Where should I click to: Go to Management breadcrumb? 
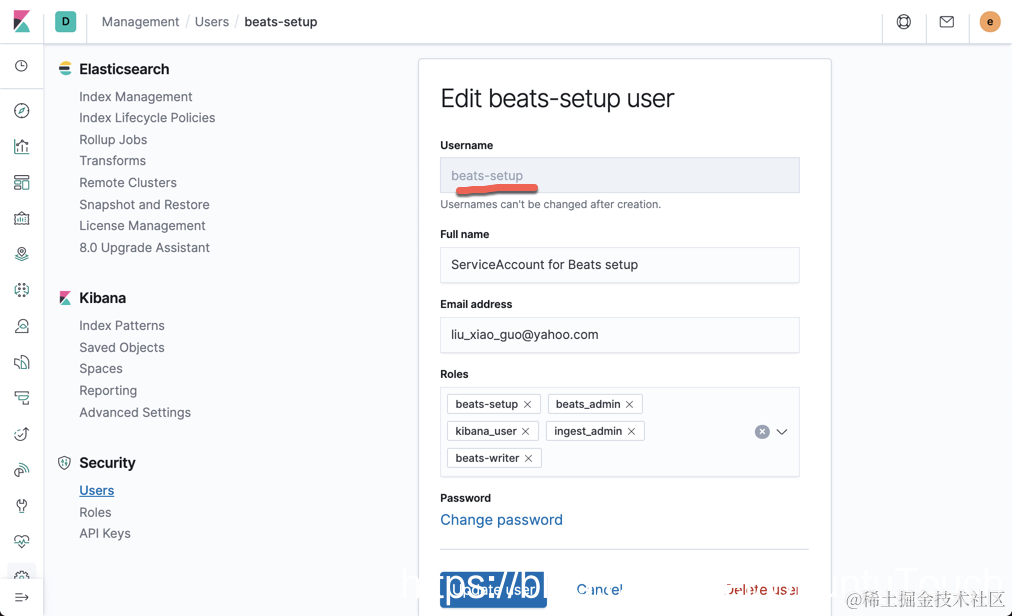coord(140,21)
